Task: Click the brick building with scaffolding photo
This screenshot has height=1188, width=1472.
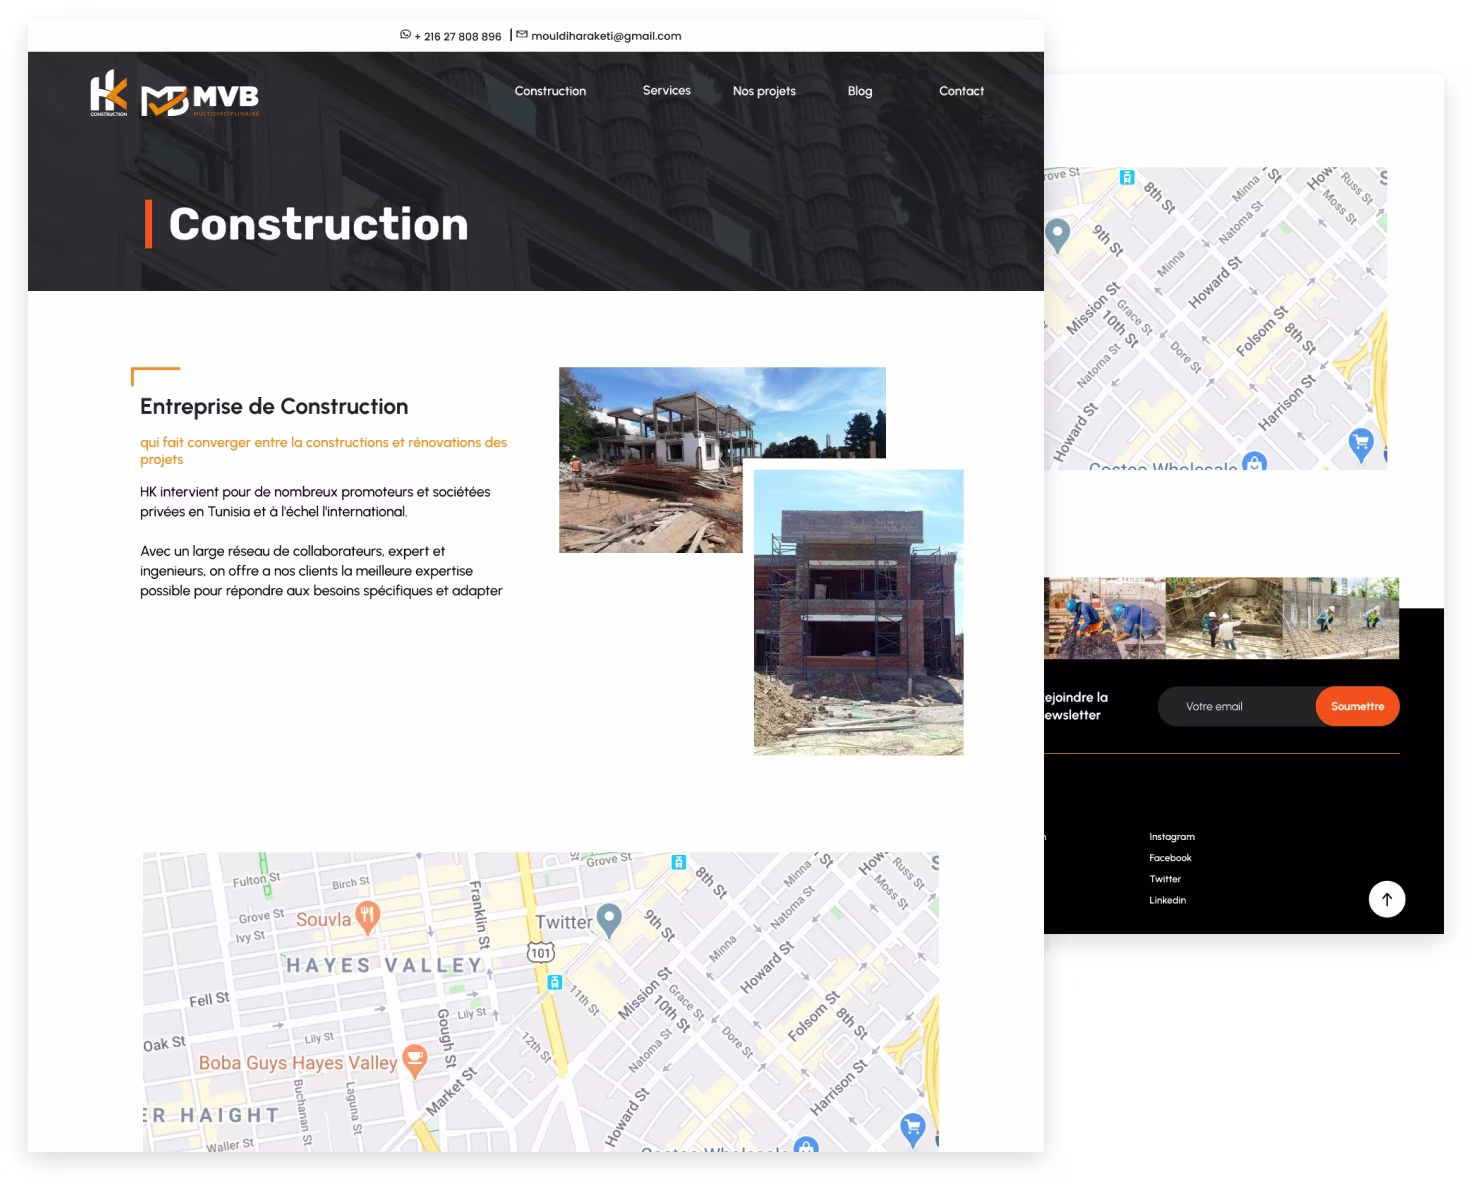Action: (858, 612)
